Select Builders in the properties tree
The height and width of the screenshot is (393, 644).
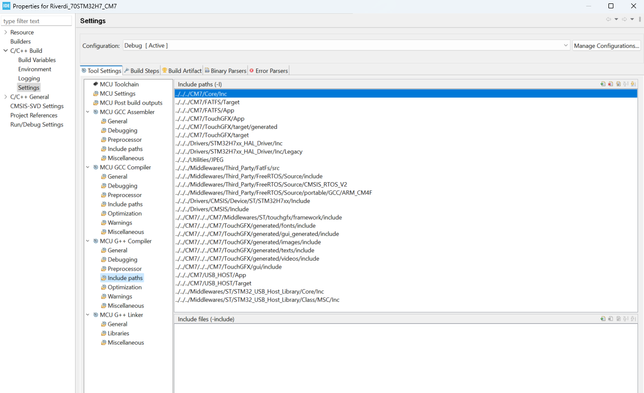point(21,41)
